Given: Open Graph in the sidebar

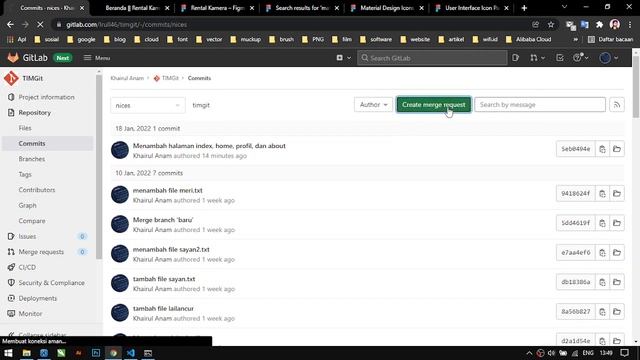Looking at the screenshot, I should [x=27, y=206].
